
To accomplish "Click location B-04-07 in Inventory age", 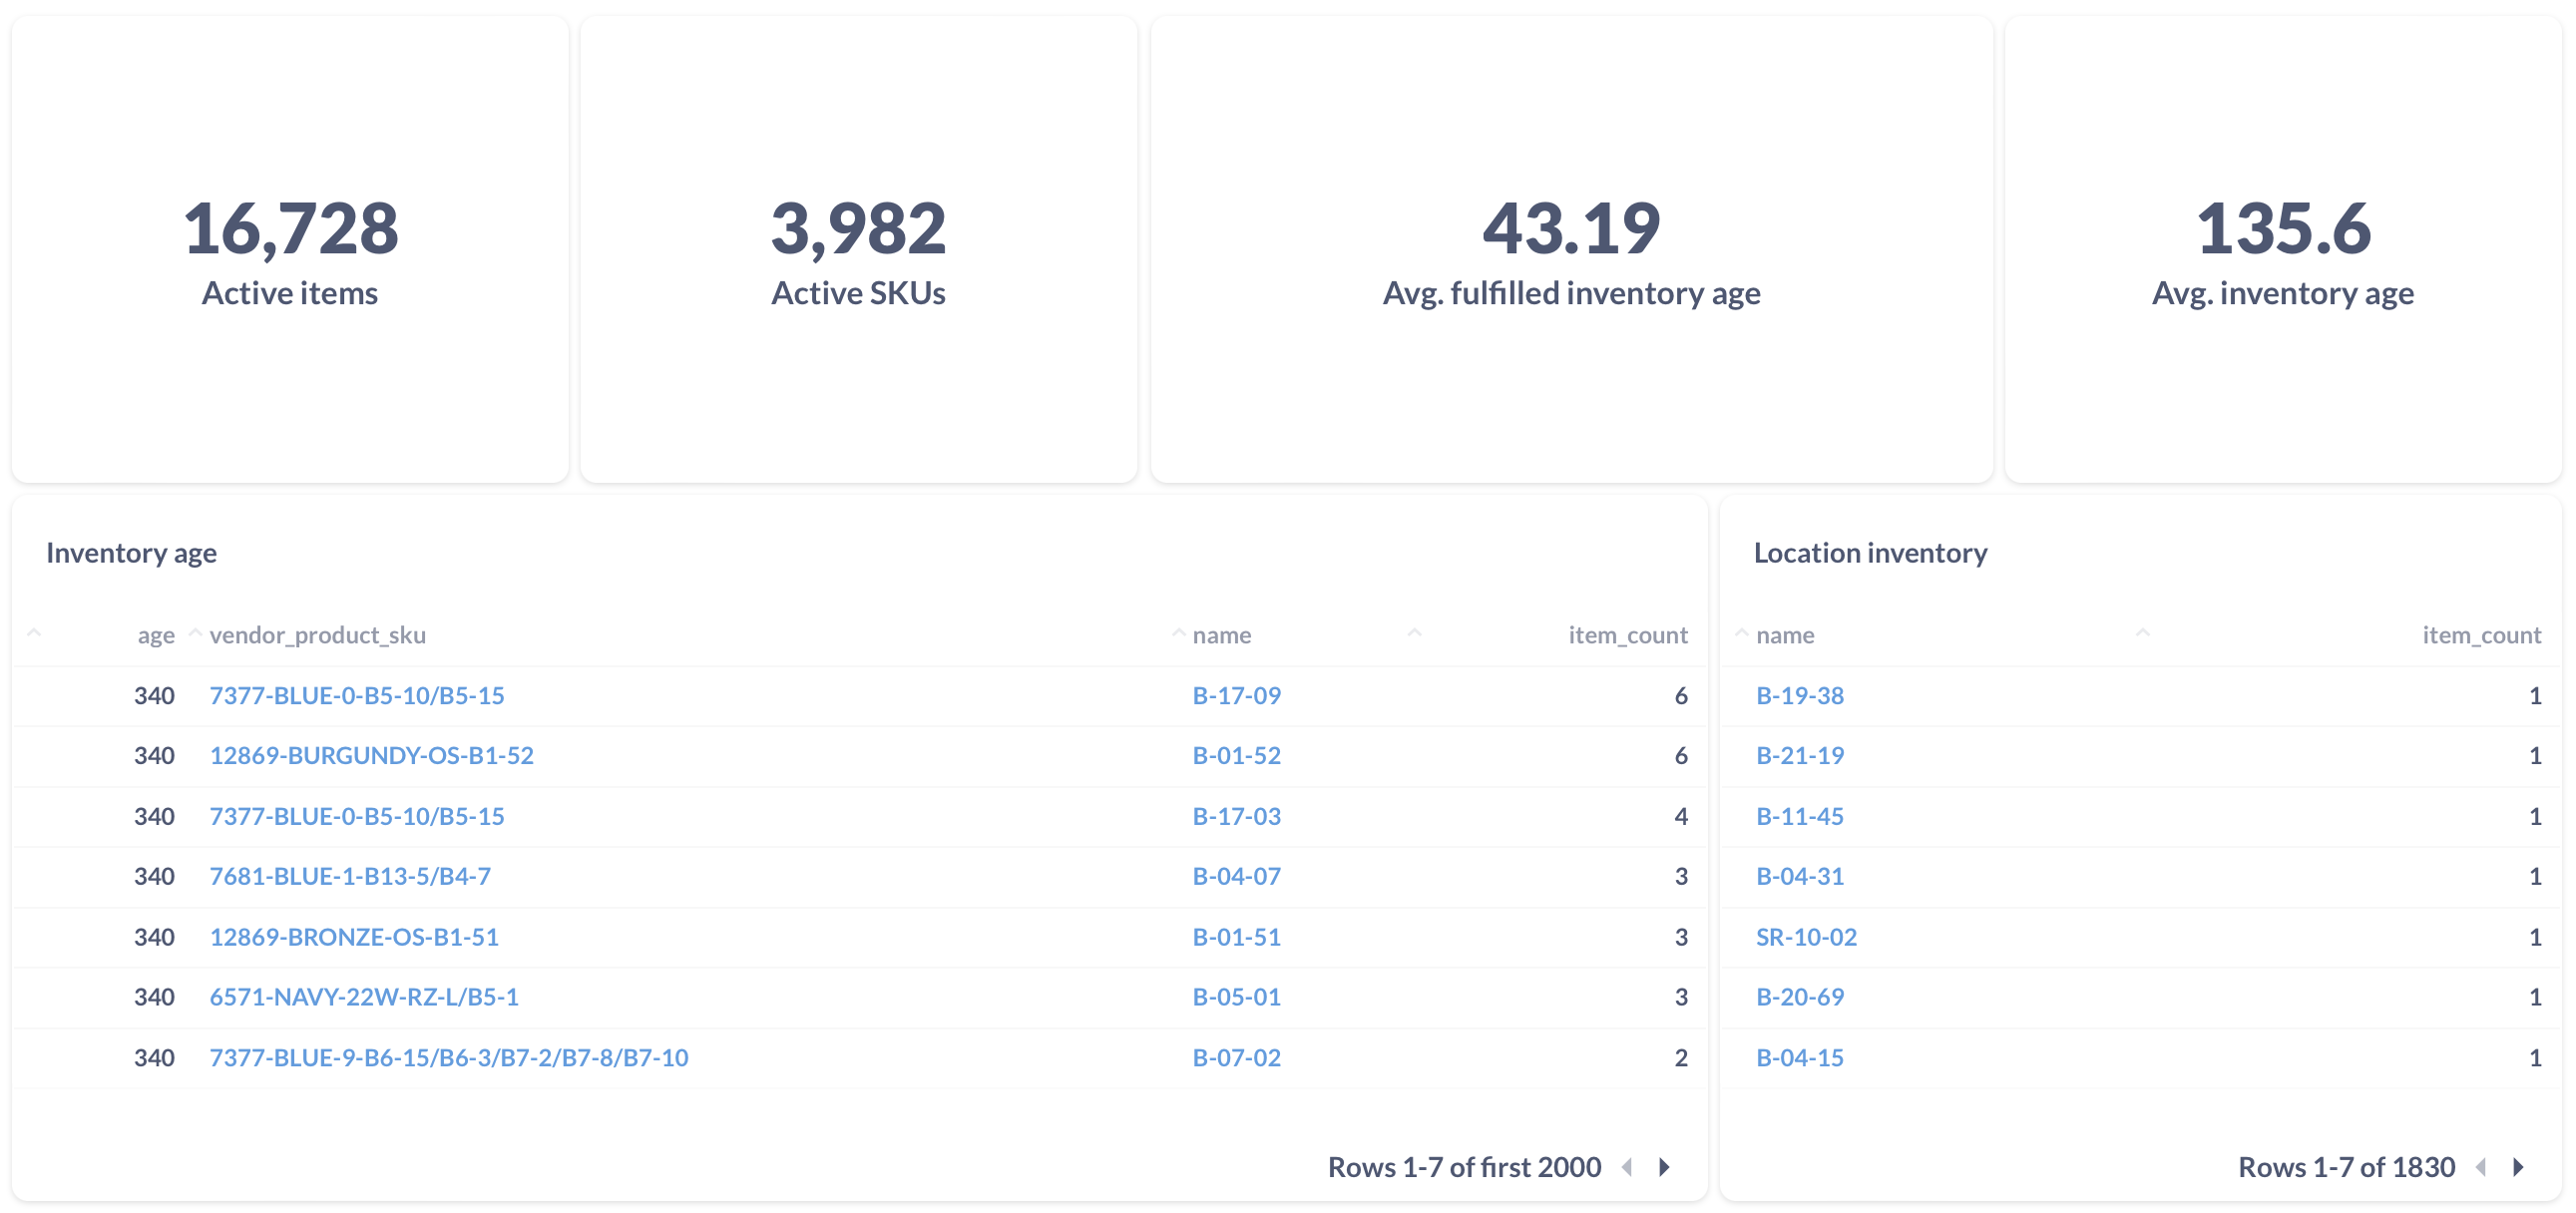I will [1236, 876].
